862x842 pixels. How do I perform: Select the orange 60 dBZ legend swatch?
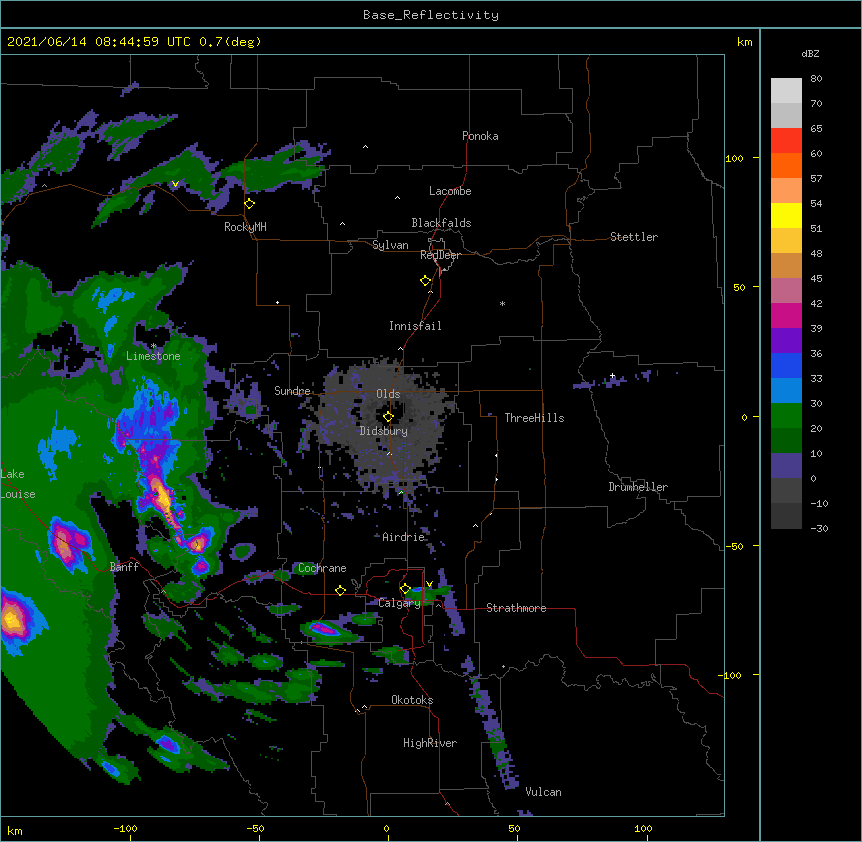point(786,166)
